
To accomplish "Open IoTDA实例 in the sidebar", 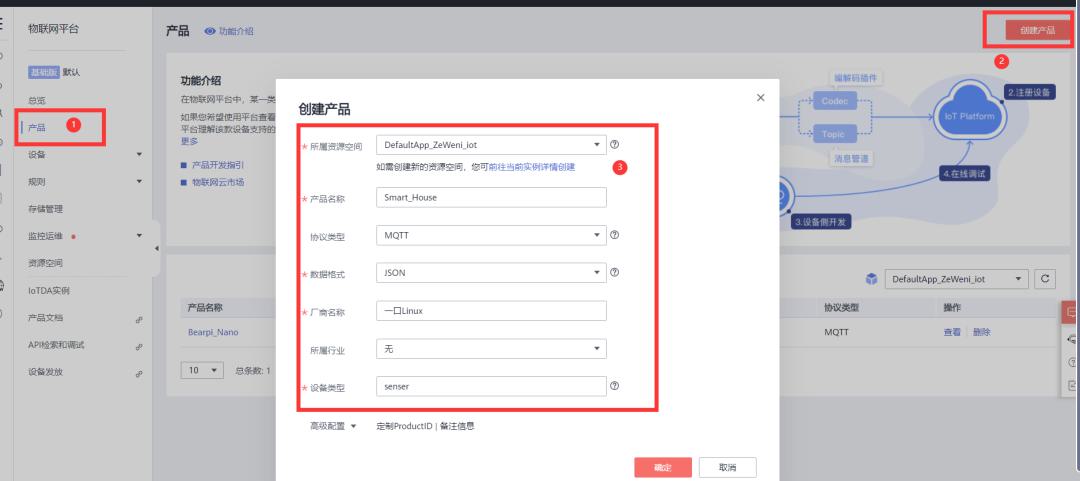I will (49, 291).
